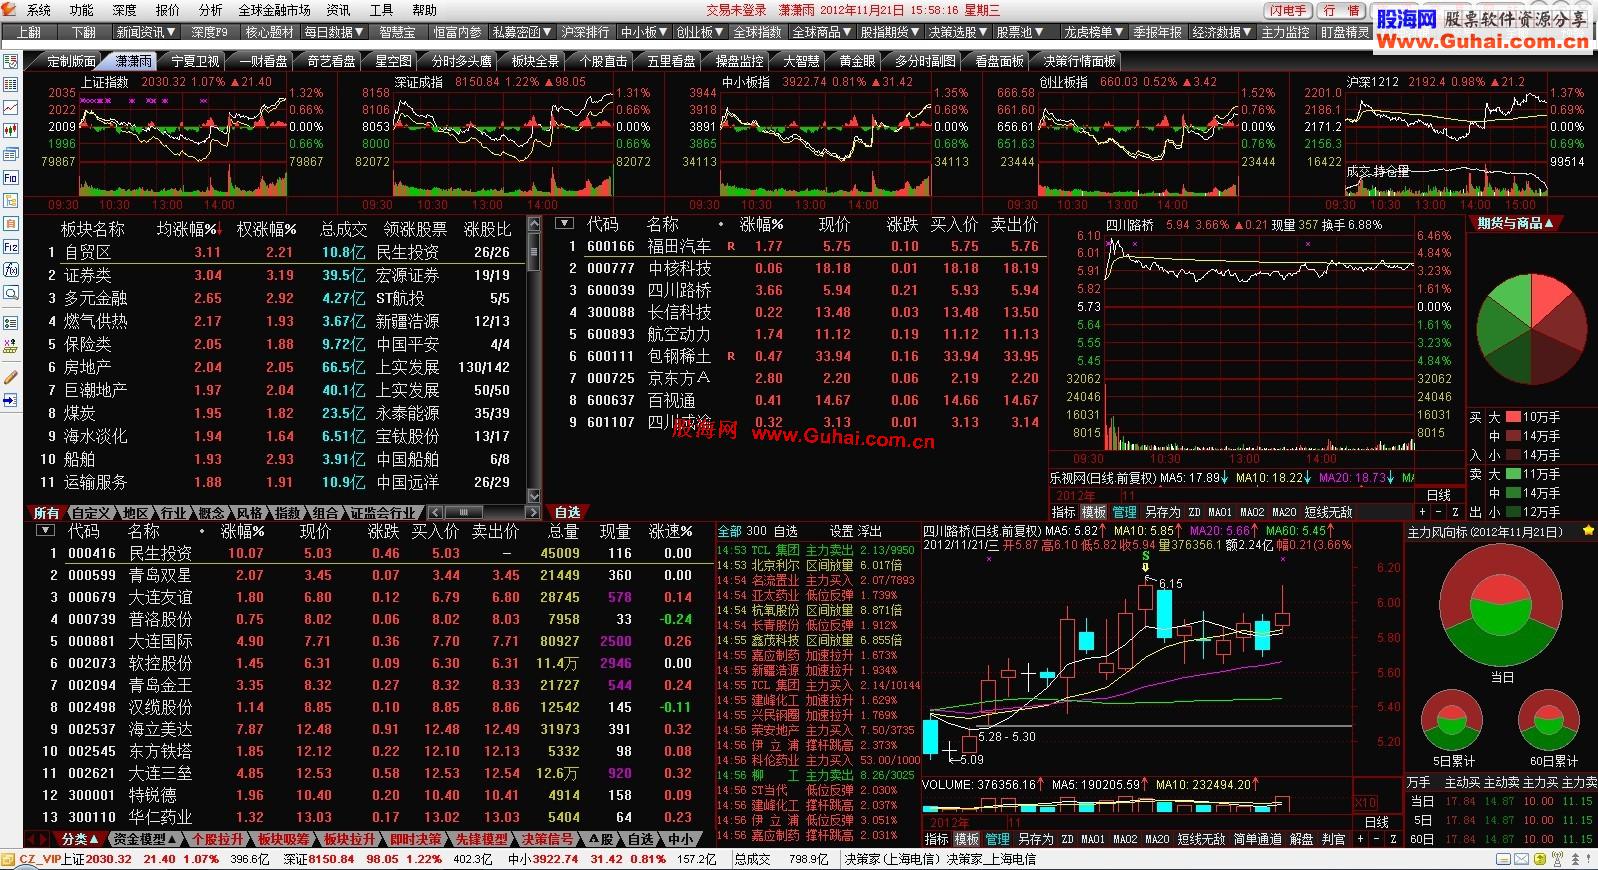Select the 概念 board category tab

point(211,513)
